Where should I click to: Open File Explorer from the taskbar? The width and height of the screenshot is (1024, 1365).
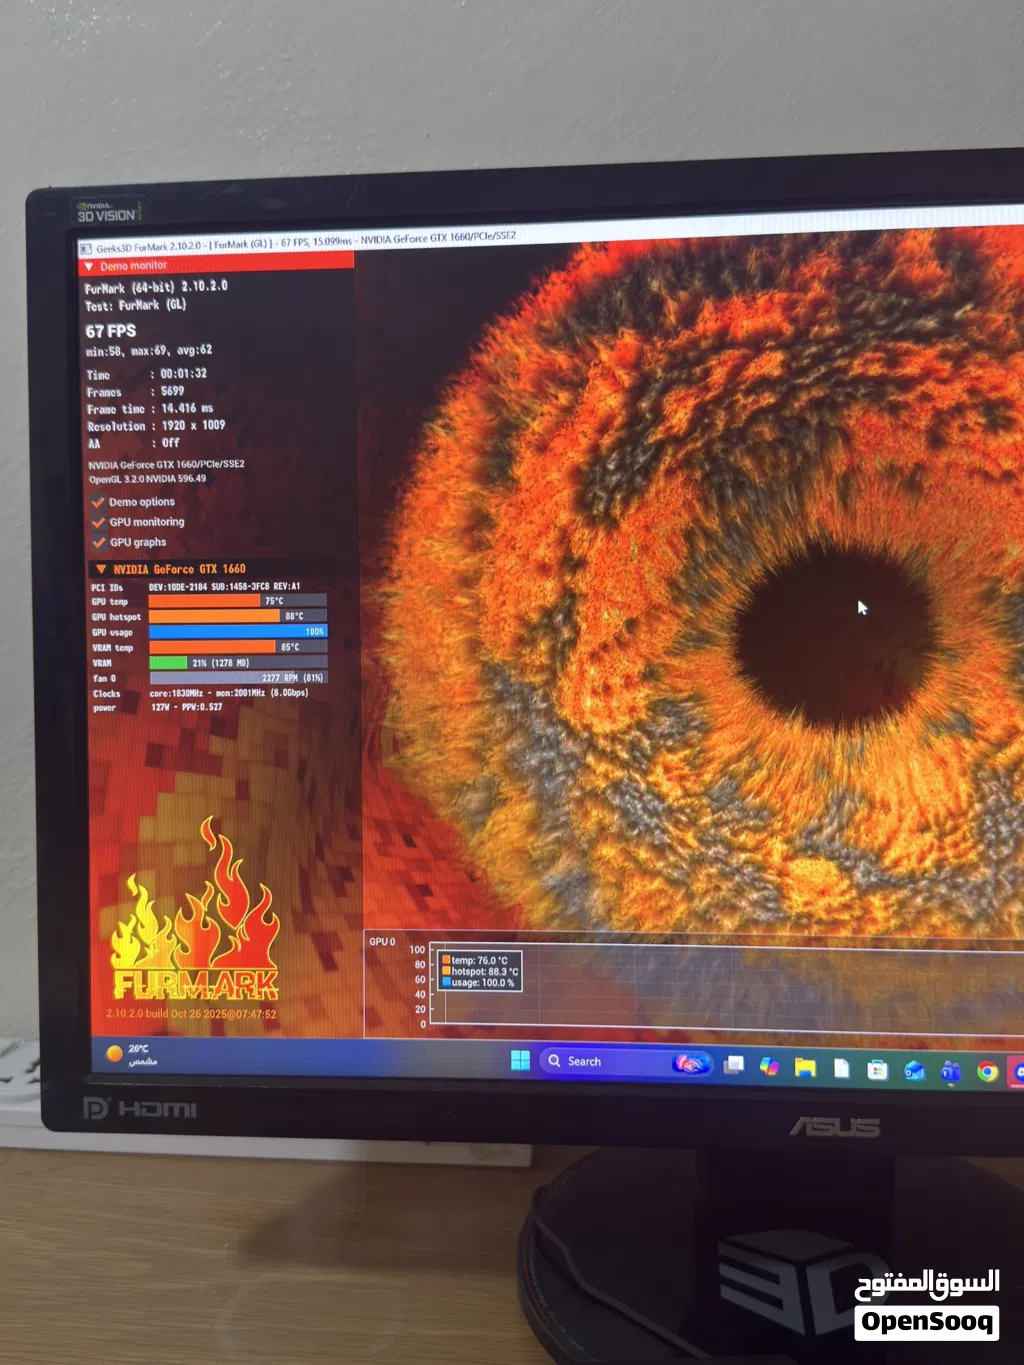tap(805, 1068)
